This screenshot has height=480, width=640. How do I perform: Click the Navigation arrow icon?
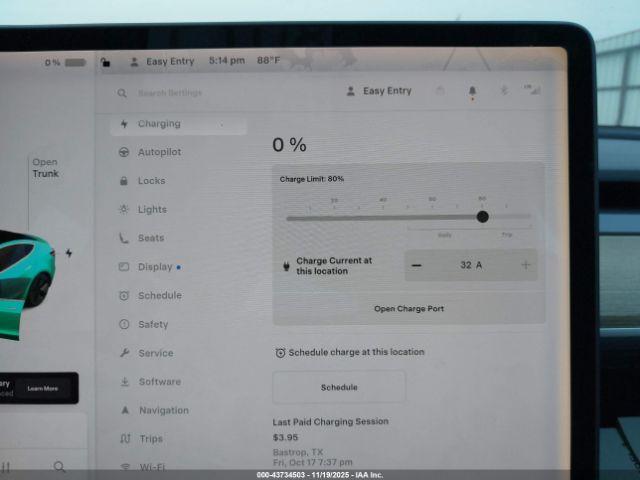[x=125, y=410]
